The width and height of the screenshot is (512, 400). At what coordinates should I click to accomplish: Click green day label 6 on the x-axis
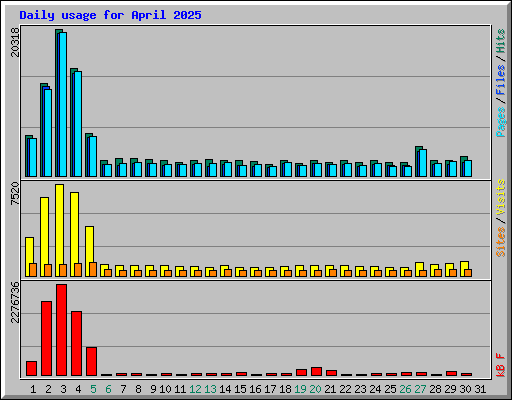108,389
